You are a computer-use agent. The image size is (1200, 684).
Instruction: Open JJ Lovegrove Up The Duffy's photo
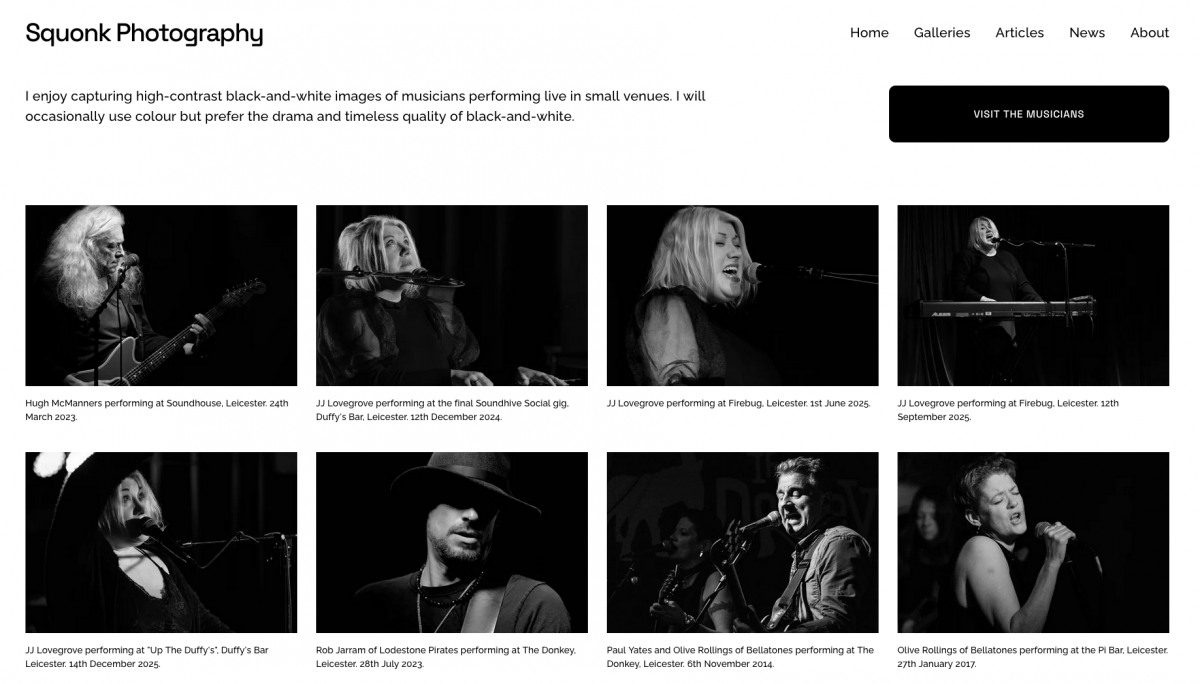[x=161, y=542]
